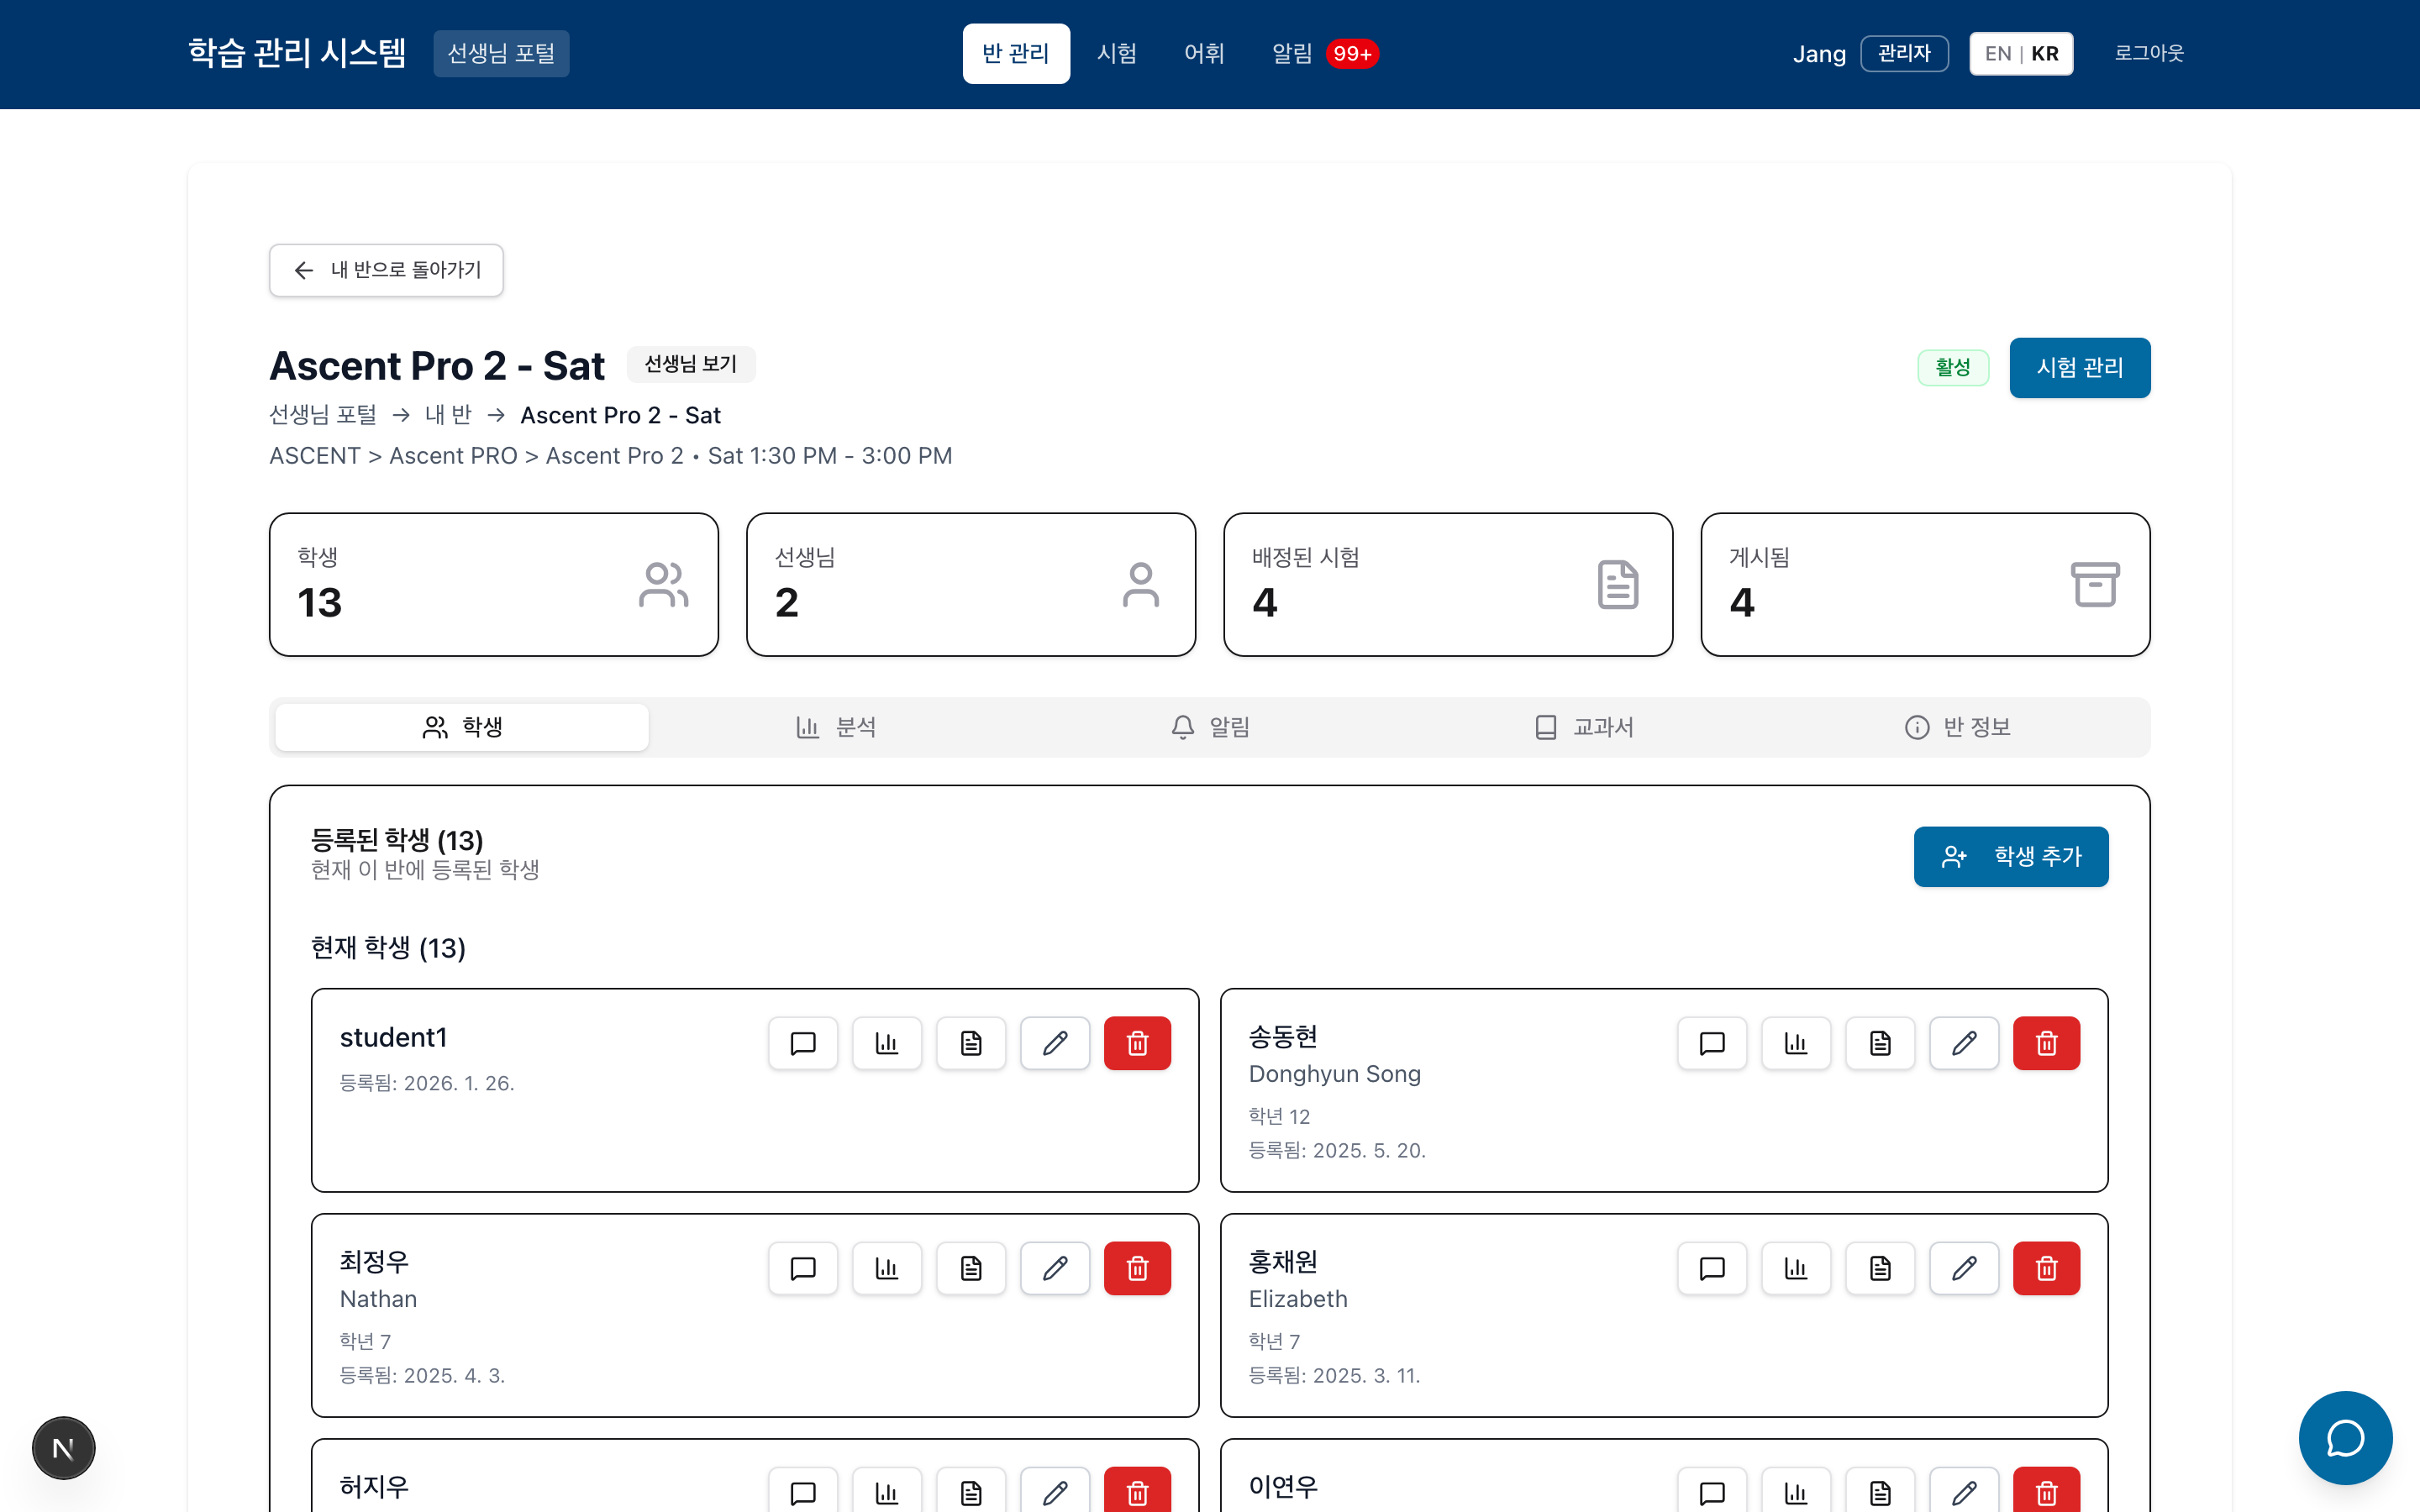
Task: Open the 교과서 tab
Action: pyautogui.click(x=1584, y=727)
